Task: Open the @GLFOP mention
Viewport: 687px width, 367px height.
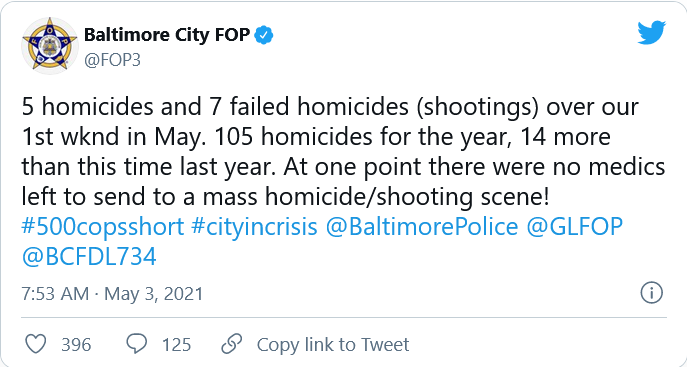Action: [x=574, y=227]
